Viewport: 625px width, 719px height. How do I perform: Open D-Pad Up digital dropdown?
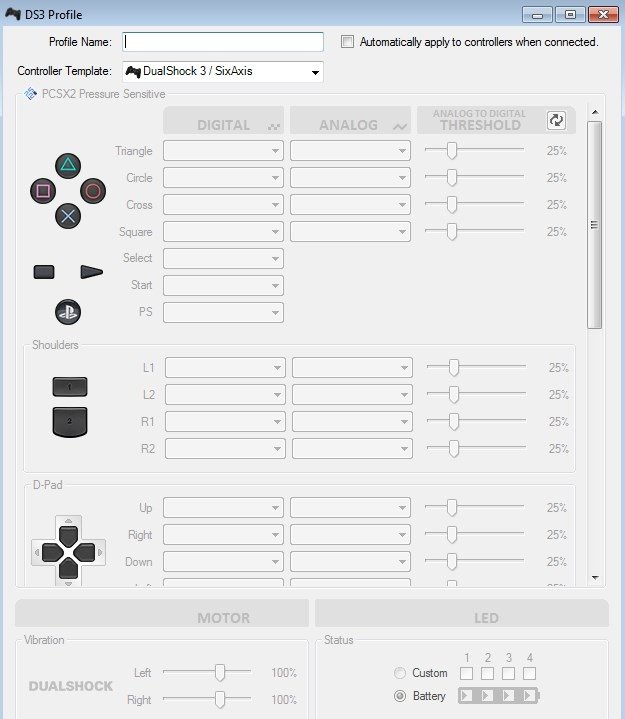tap(223, 508)
